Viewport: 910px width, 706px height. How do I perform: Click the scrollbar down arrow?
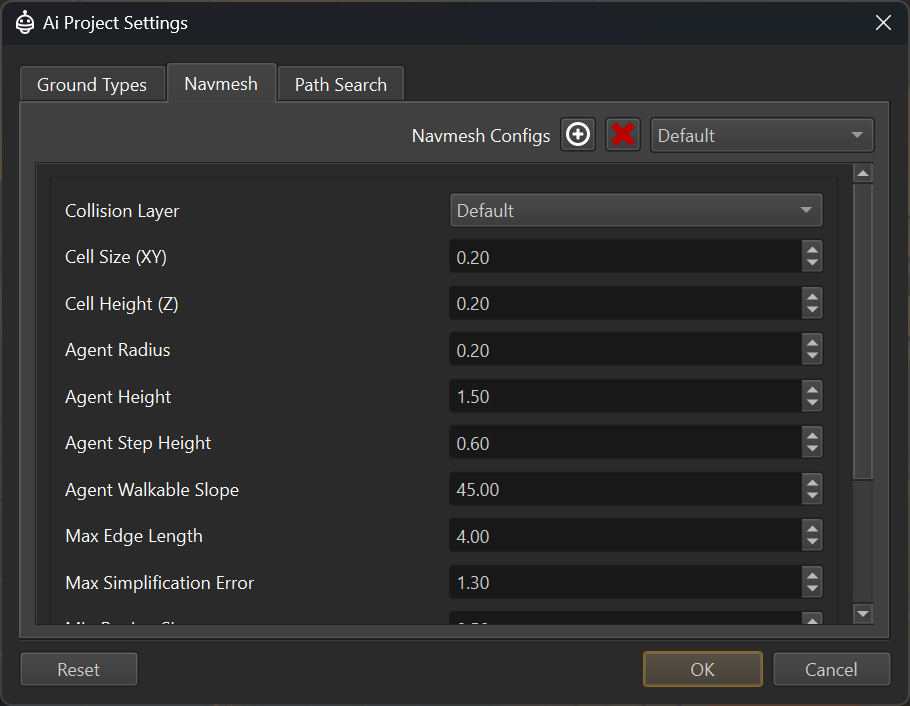point(863,613)
